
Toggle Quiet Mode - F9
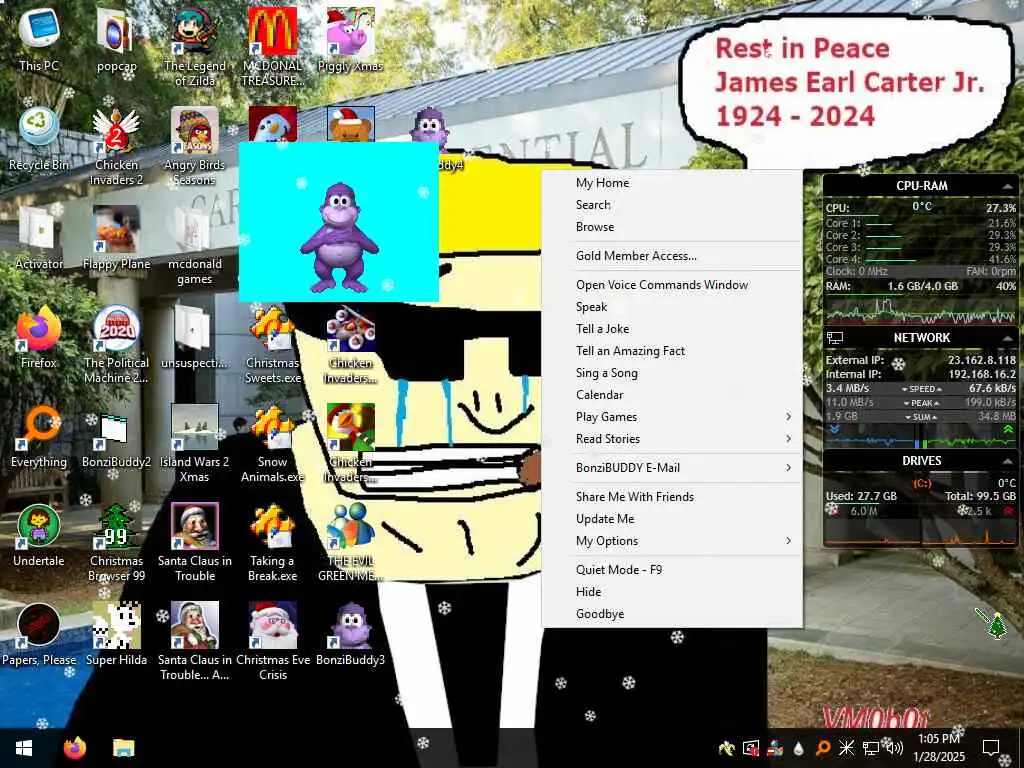(673, 570)
